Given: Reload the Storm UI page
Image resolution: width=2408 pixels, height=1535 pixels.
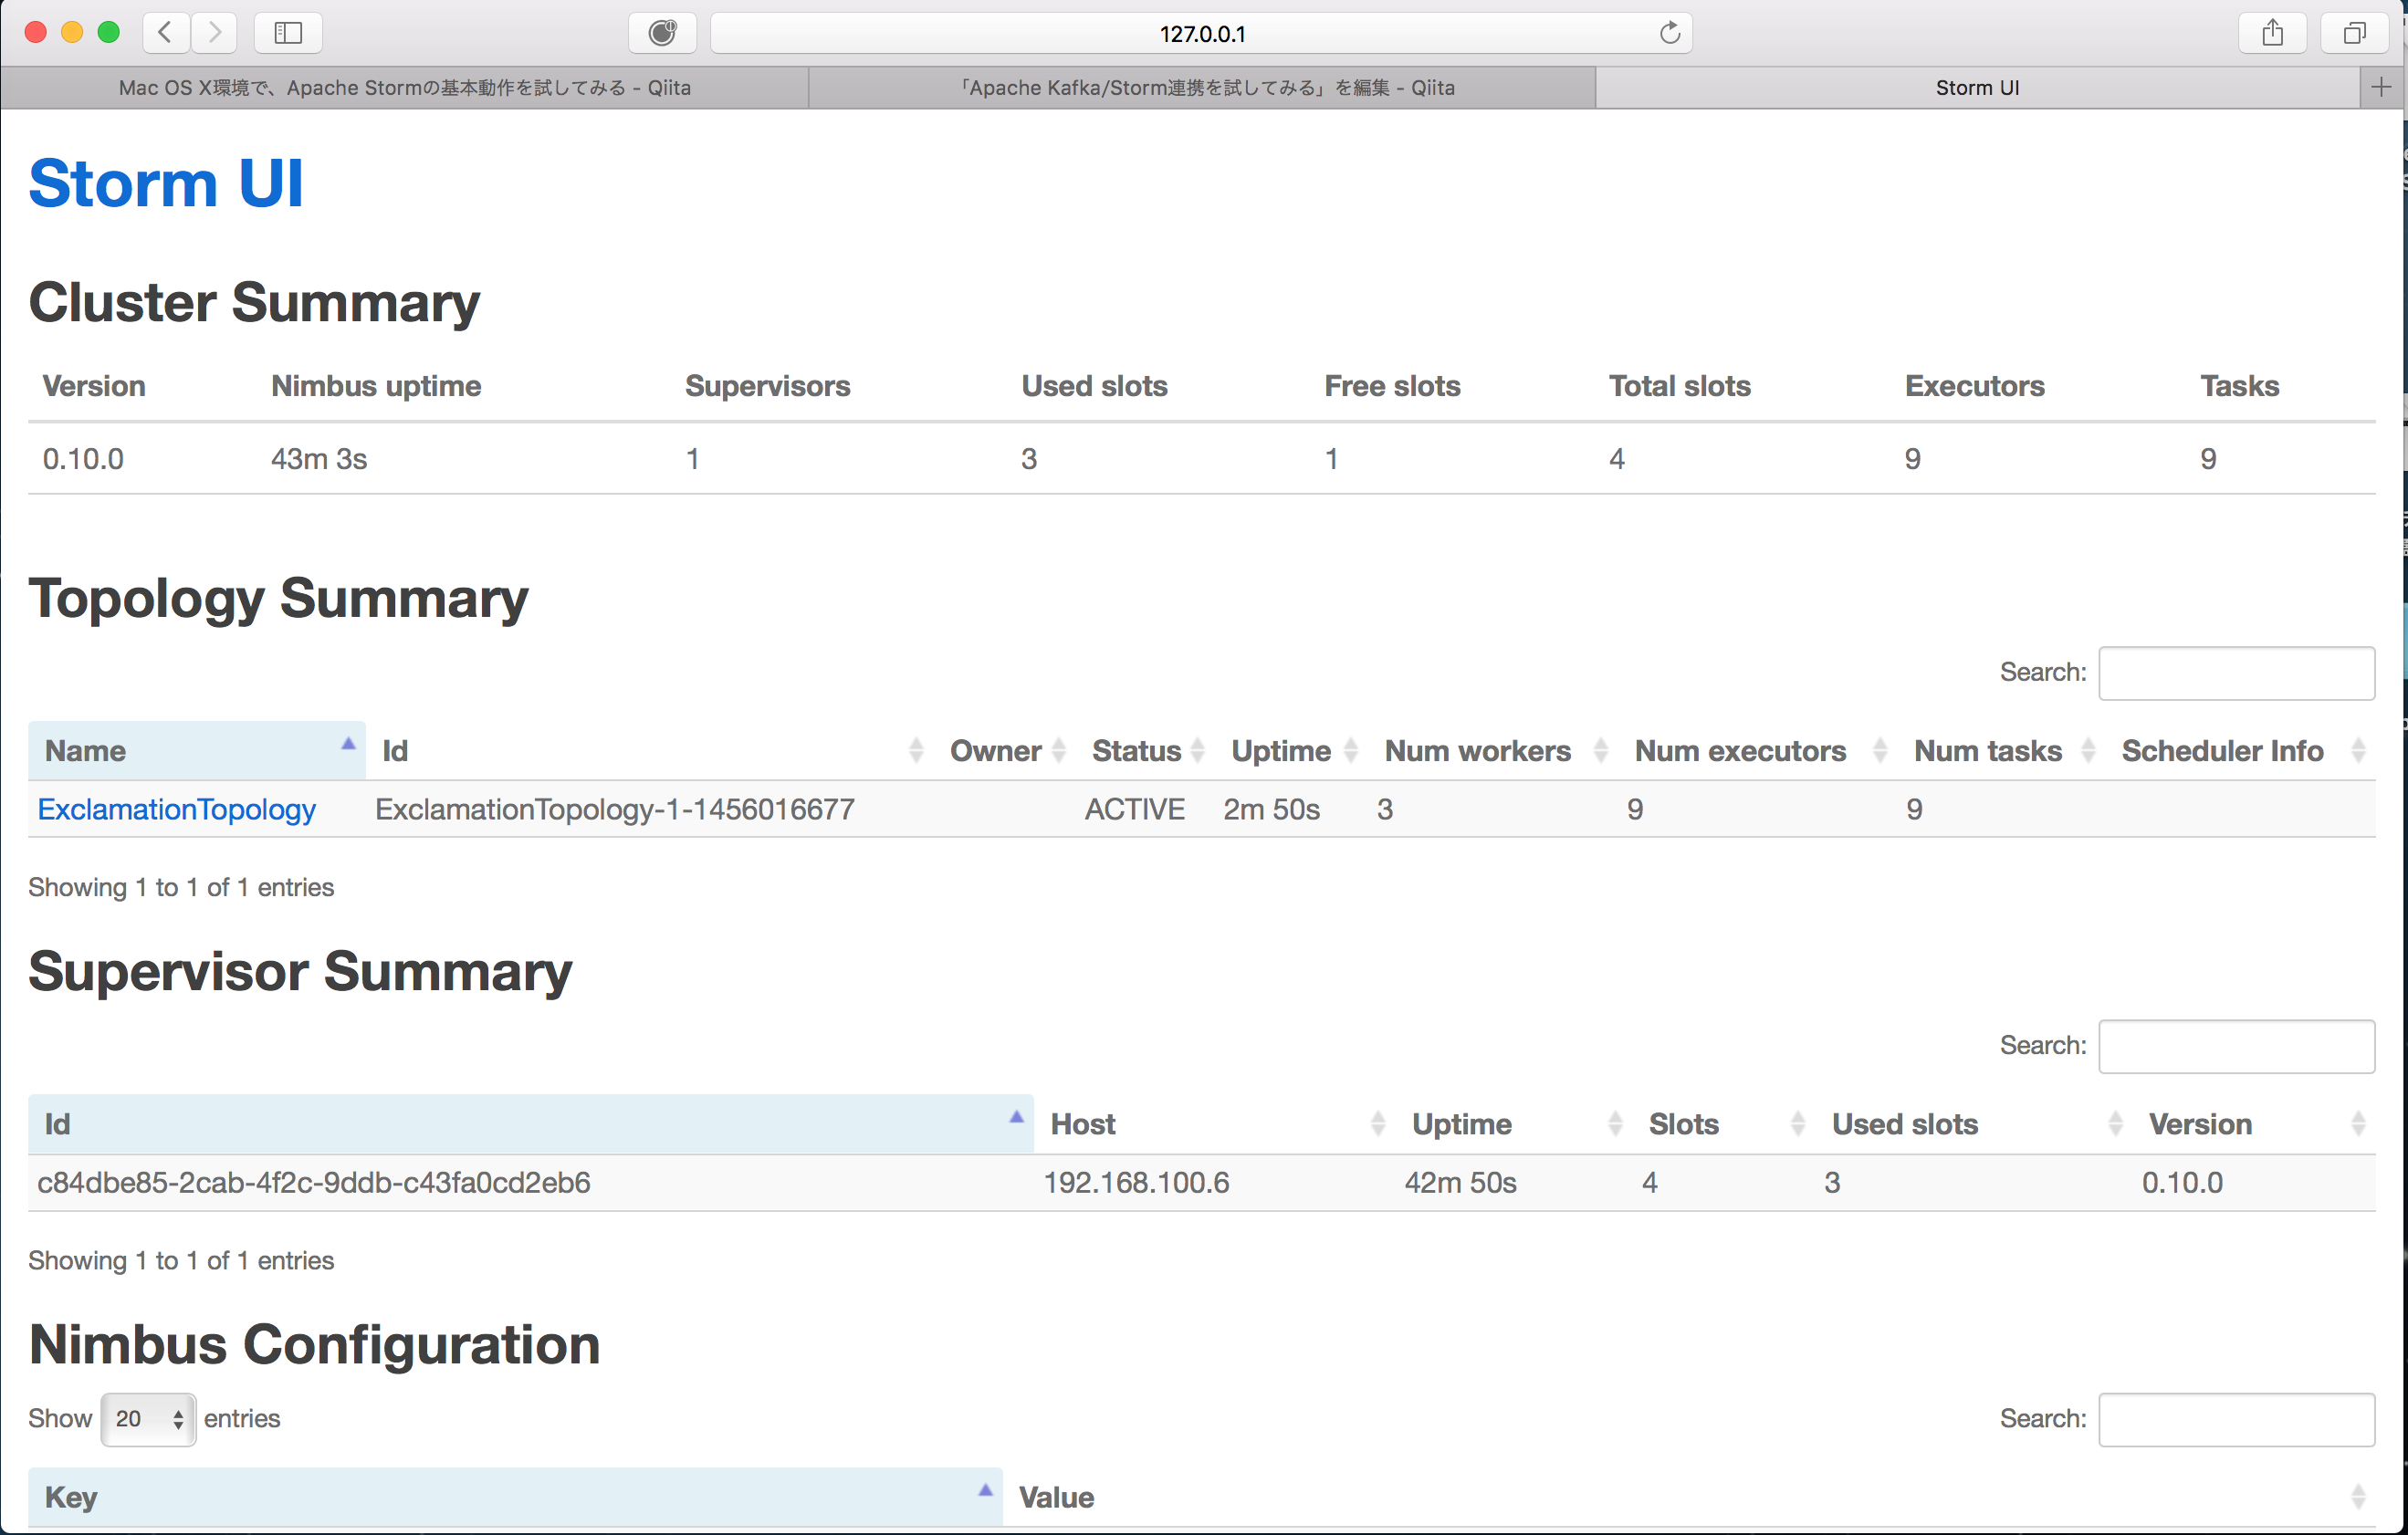Looking at the screenshot, I should point(1669,32).
